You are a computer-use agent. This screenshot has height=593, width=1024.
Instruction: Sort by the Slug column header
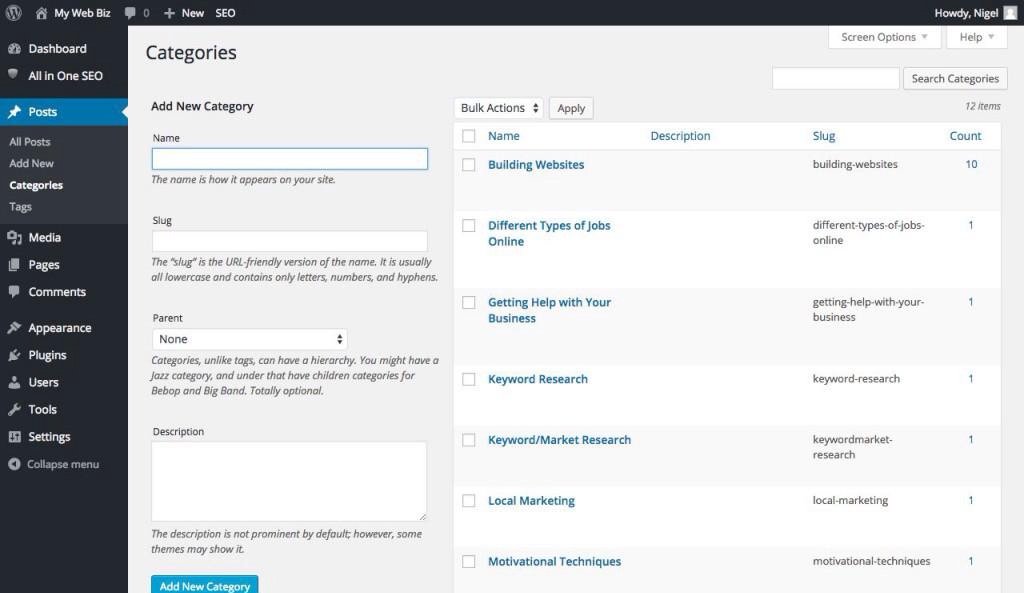pos(824,136)
